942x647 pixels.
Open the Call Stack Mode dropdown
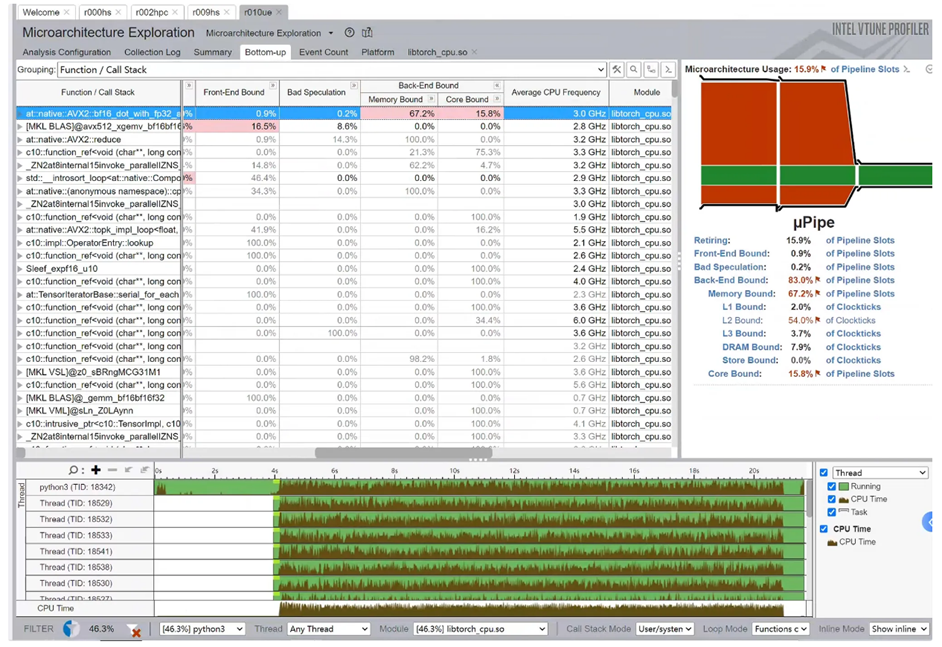coord(664,629)
